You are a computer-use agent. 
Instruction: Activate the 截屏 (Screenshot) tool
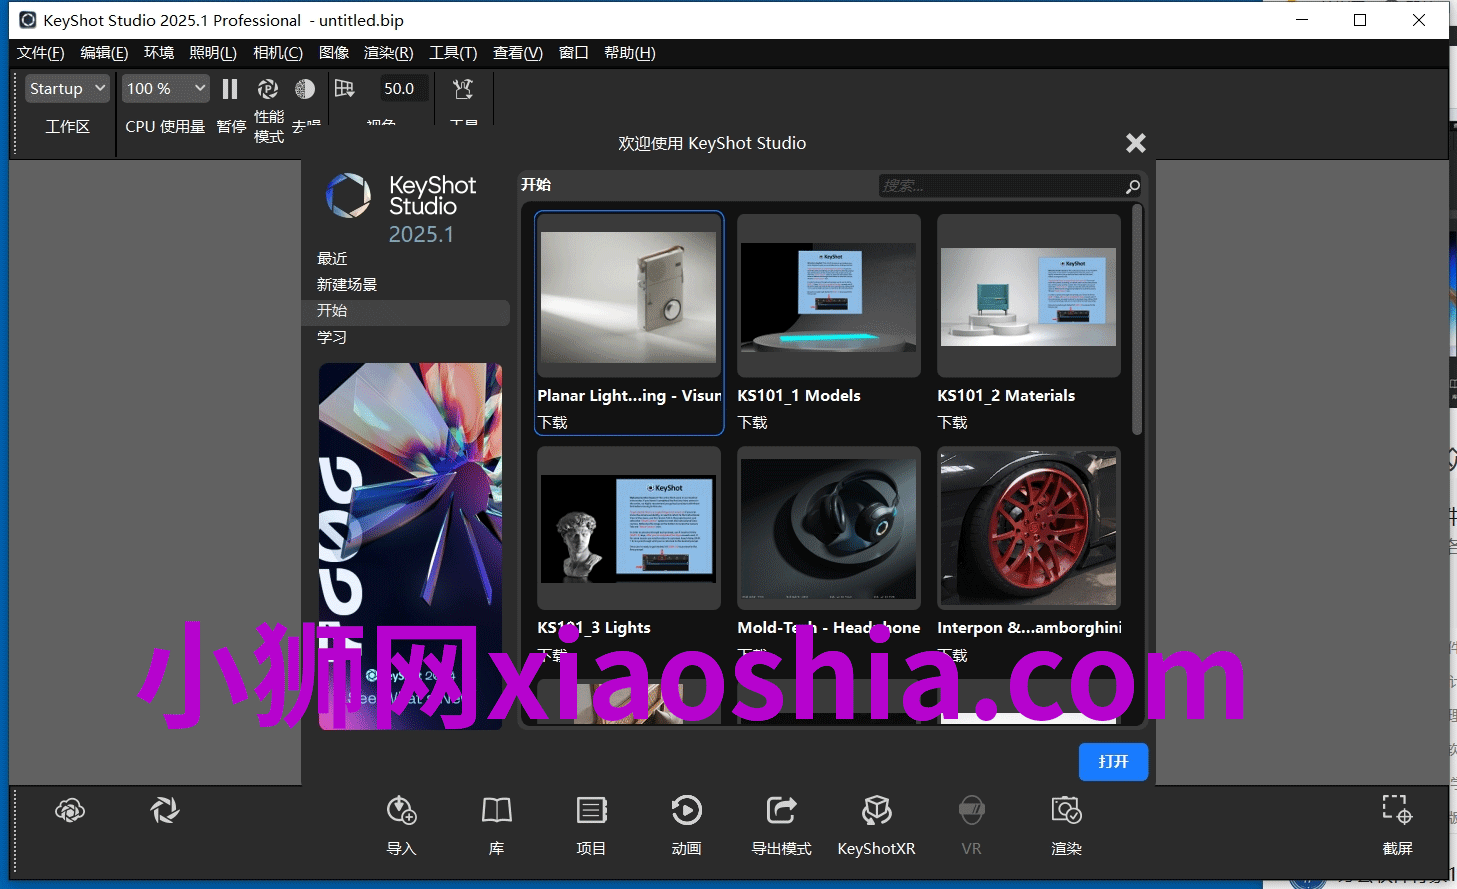pyautogui.click(x=1396, y=822)
